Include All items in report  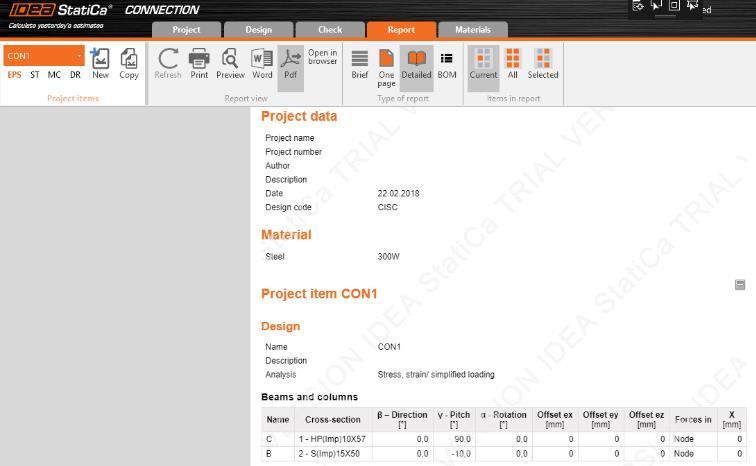pos(513,63)
